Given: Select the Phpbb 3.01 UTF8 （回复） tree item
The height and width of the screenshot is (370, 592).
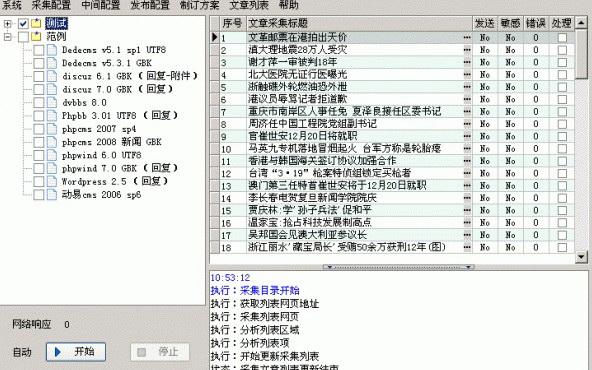Looking at the screenshot, I should point(119,116).
